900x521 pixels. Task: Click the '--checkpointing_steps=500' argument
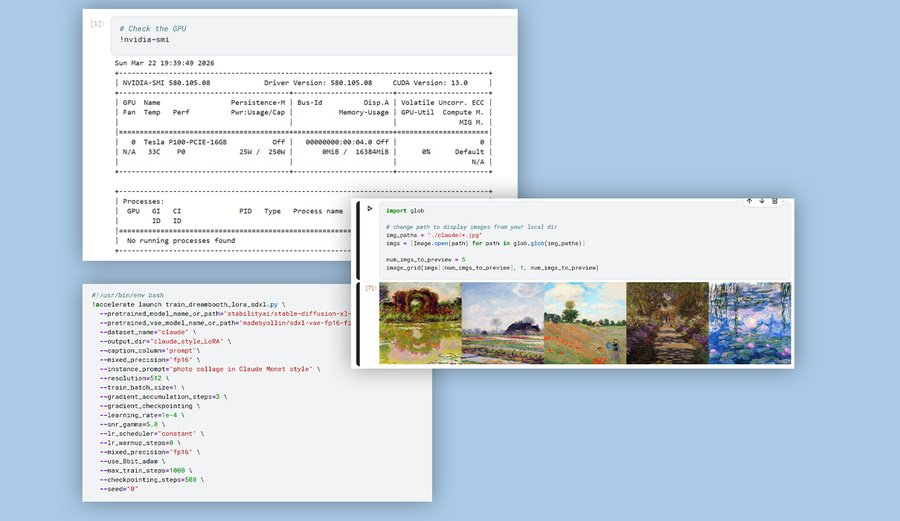(152, 480)
